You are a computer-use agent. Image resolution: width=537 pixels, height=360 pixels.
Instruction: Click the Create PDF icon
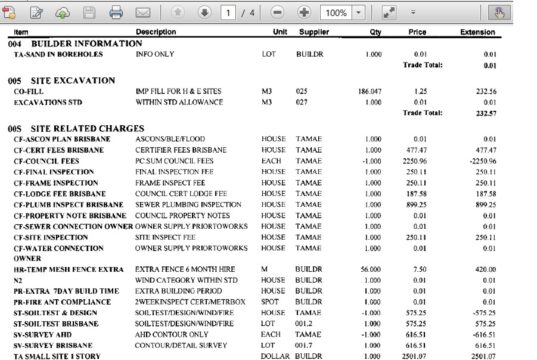point(9,12)
